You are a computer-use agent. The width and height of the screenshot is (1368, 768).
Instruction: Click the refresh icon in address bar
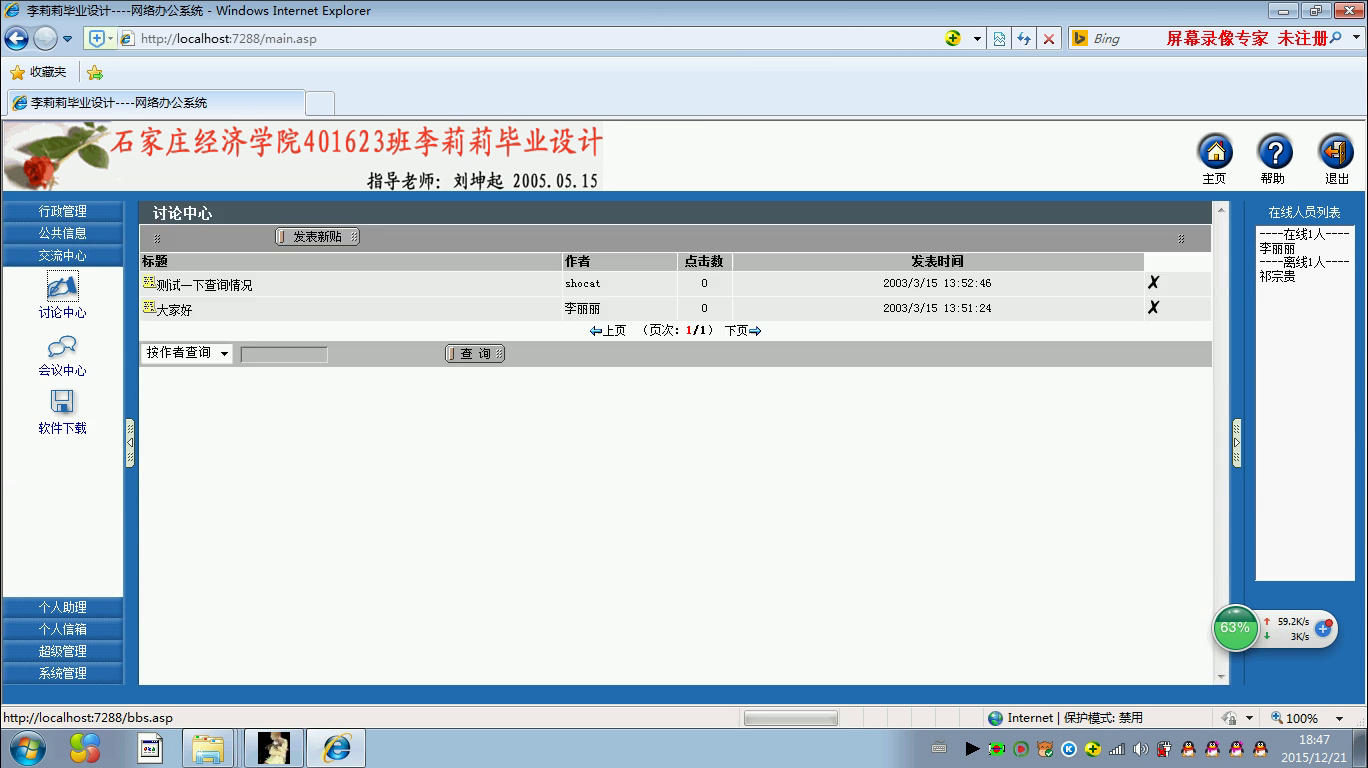pos(1024,39)
